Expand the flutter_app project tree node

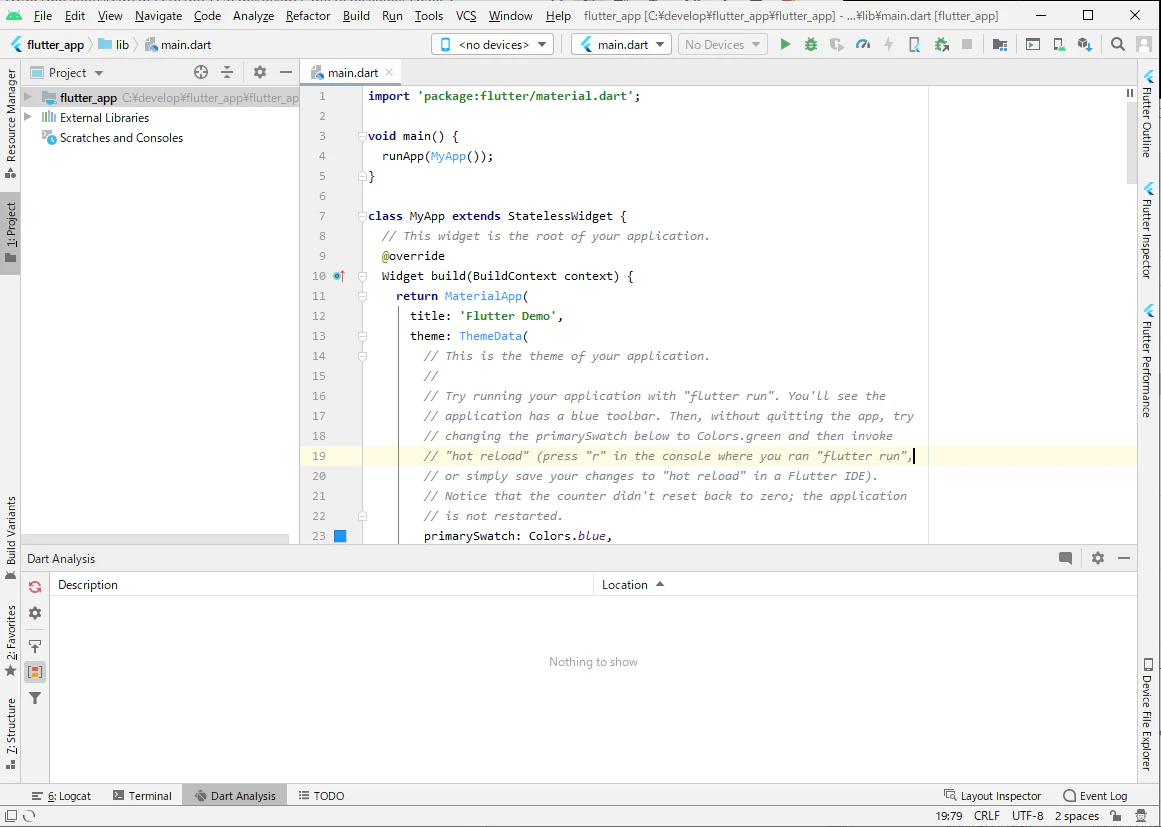point(28,97)
